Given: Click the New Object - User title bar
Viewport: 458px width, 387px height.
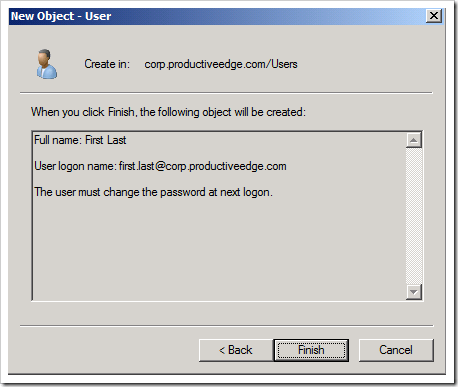Looking at the screenshot, I should pyautogui.click(x=217, y=16).
